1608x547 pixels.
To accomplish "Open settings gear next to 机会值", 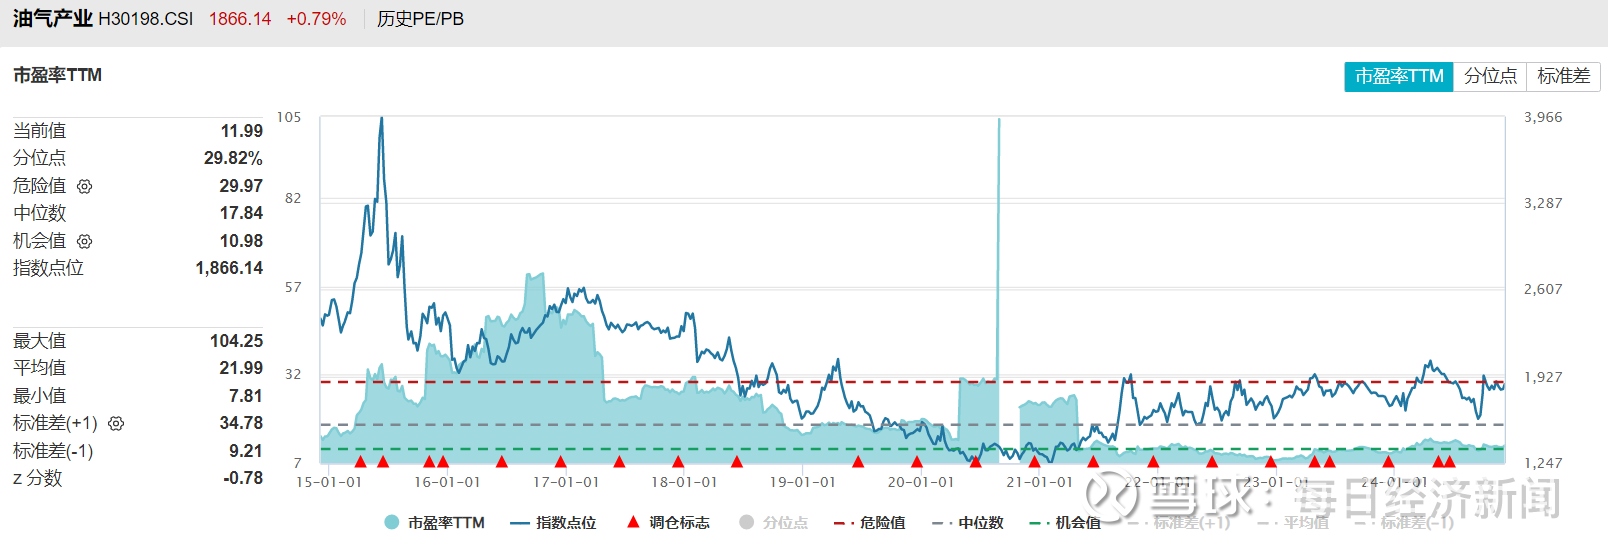I will 85,241.
